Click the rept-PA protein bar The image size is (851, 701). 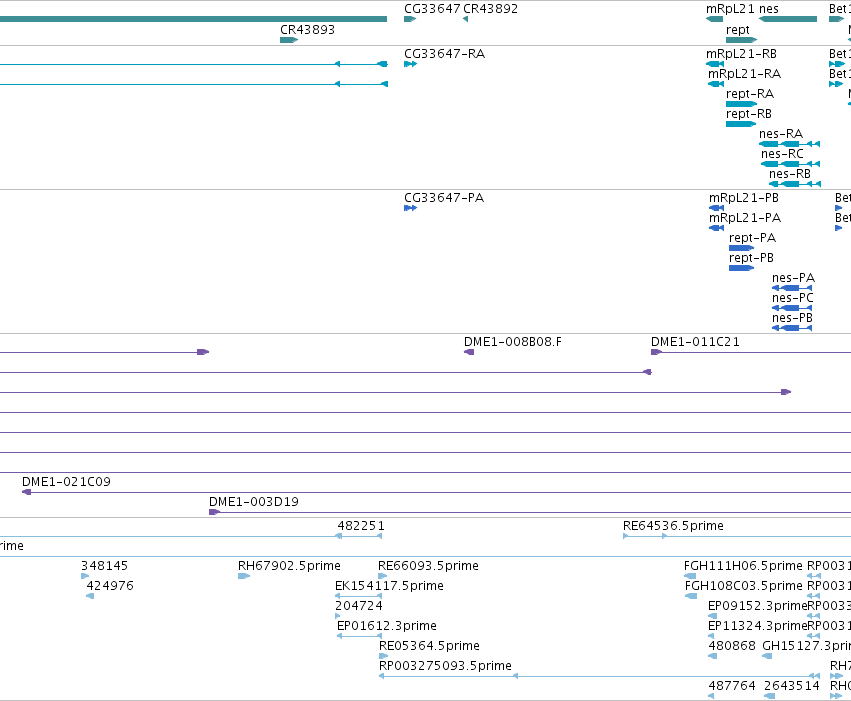tap(741, 248)
